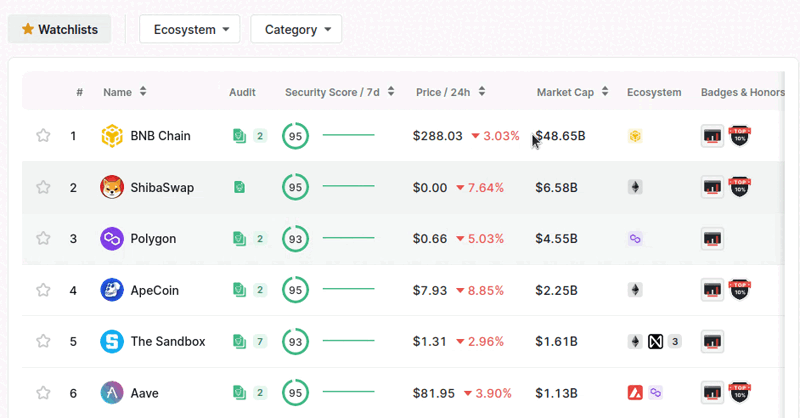This screenshot has width=800, height=418.
Task: Click The Sandbox logo icon
Action: click(112, 342)
